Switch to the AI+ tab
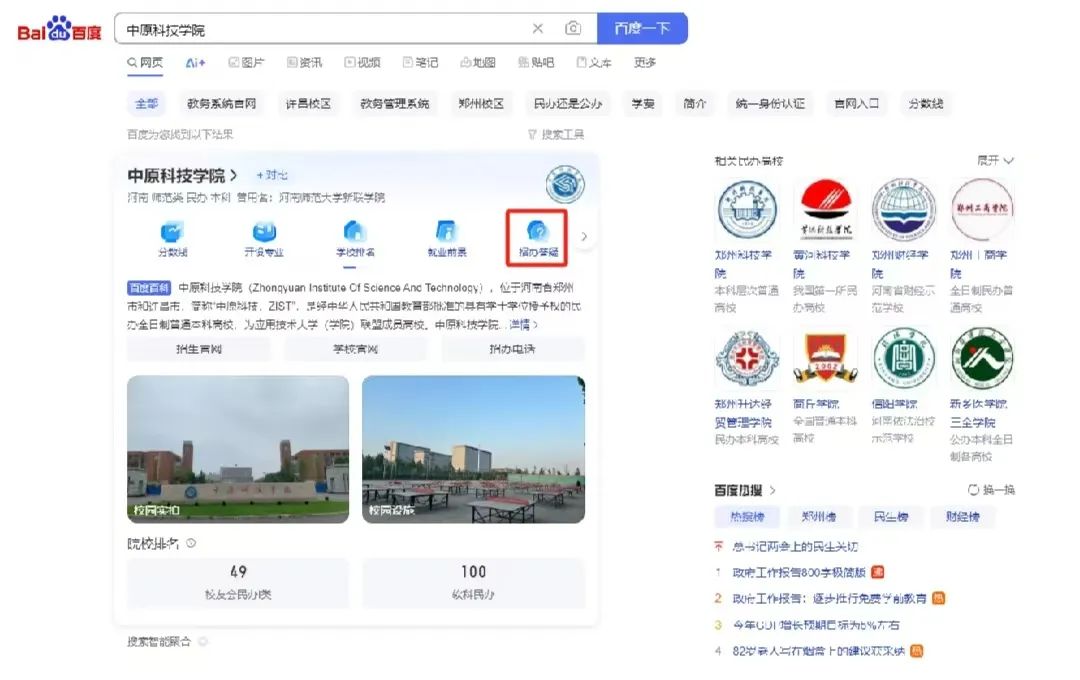Screen dimensions: 1080x680 pos(196,63)
